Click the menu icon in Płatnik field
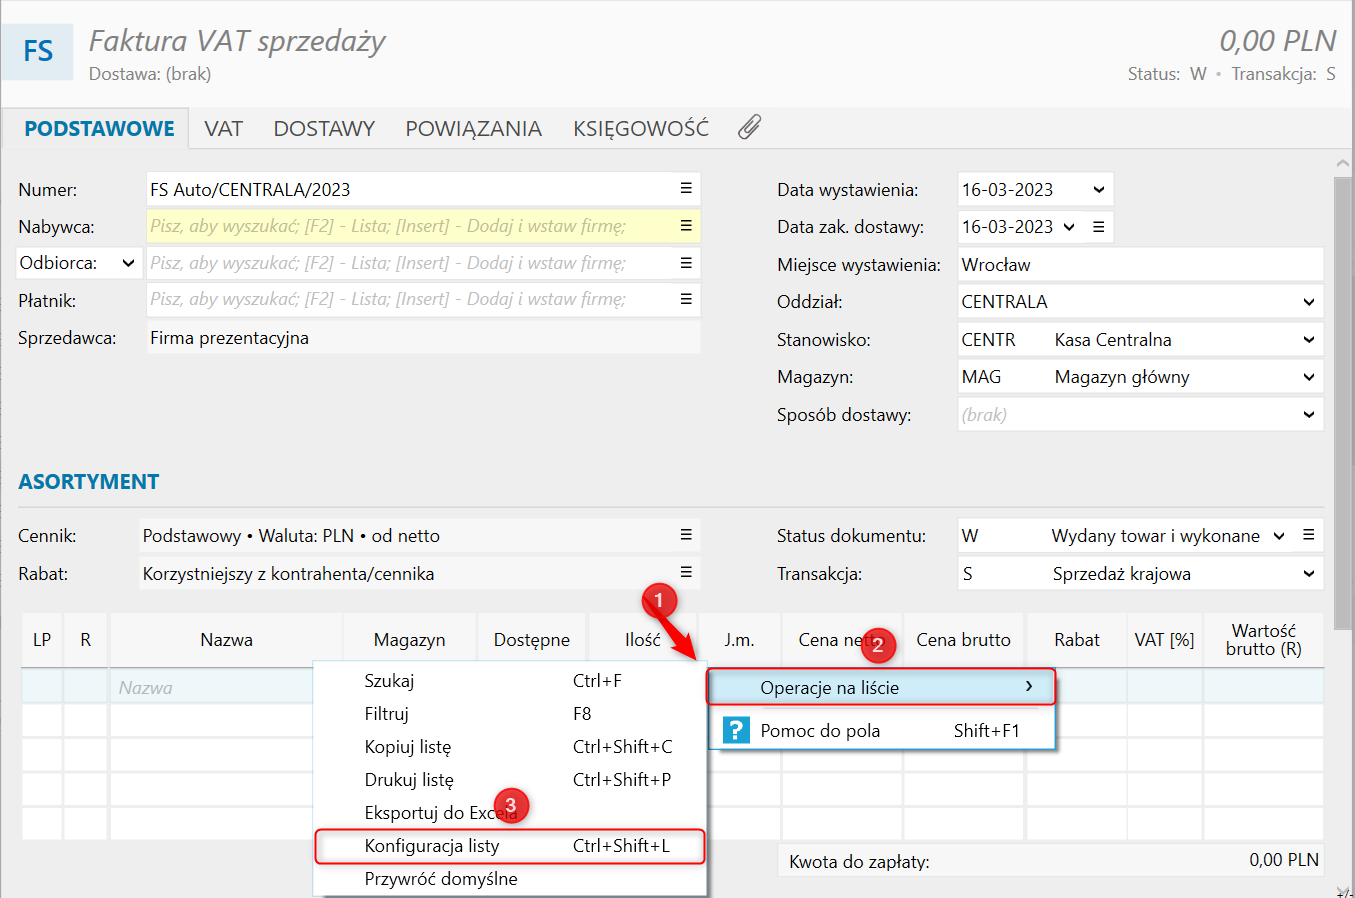The height and width of the screenshot is (898, 1355). pos(686,299)
